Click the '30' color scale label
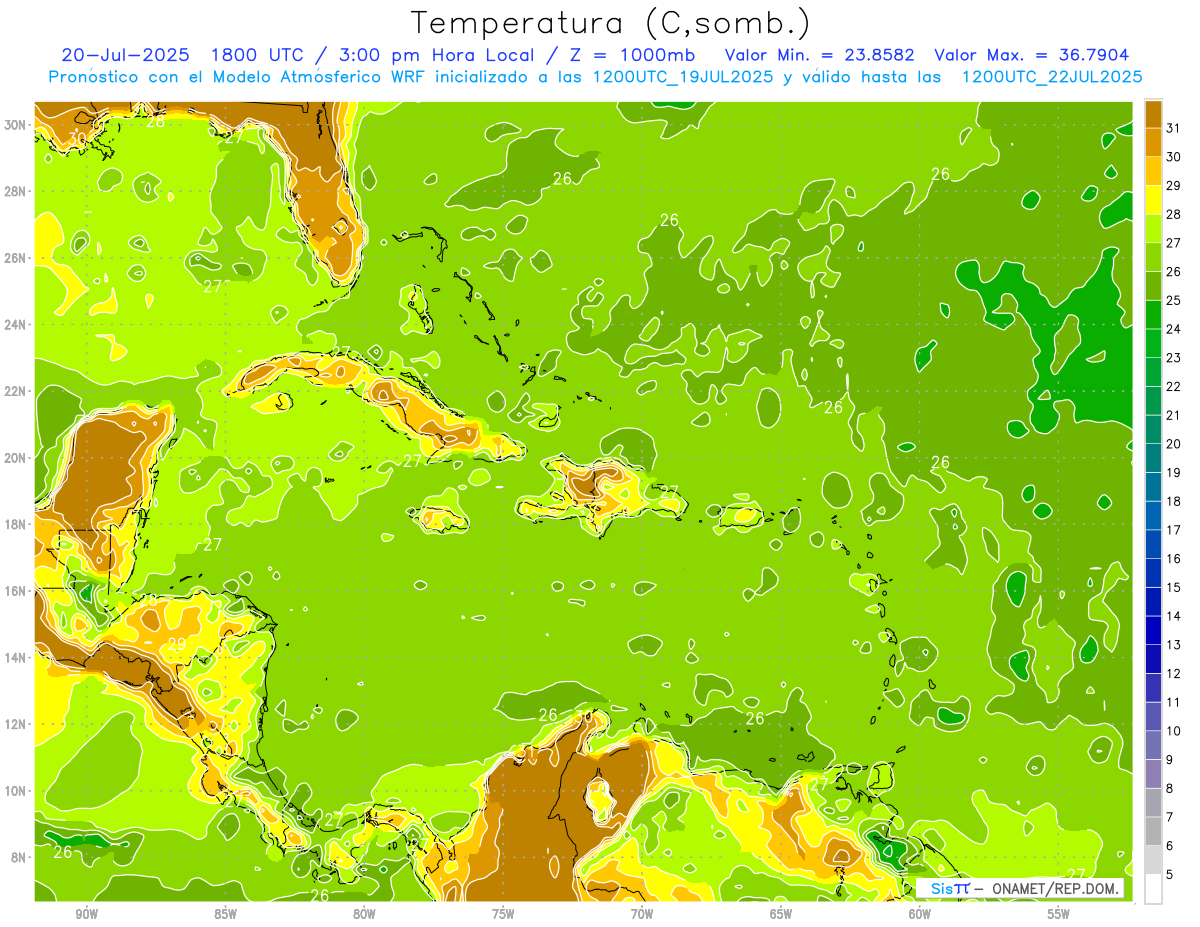The width and height of the screenshot is (1200, 927). tap(1174, 157)
